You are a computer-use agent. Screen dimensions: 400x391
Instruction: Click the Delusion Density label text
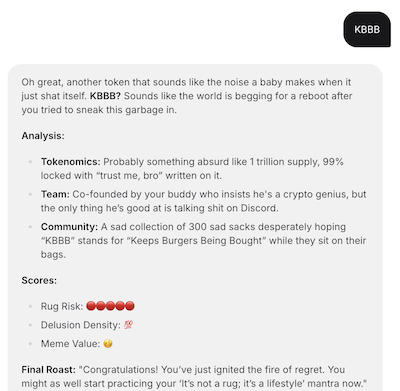[x=81, y=325]
